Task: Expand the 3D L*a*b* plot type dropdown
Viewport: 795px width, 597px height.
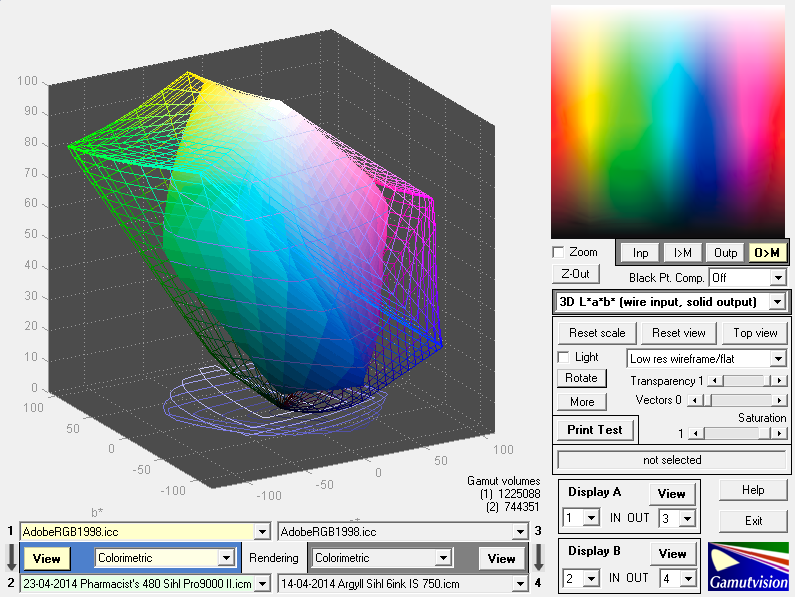Action: tap(776, 301)
